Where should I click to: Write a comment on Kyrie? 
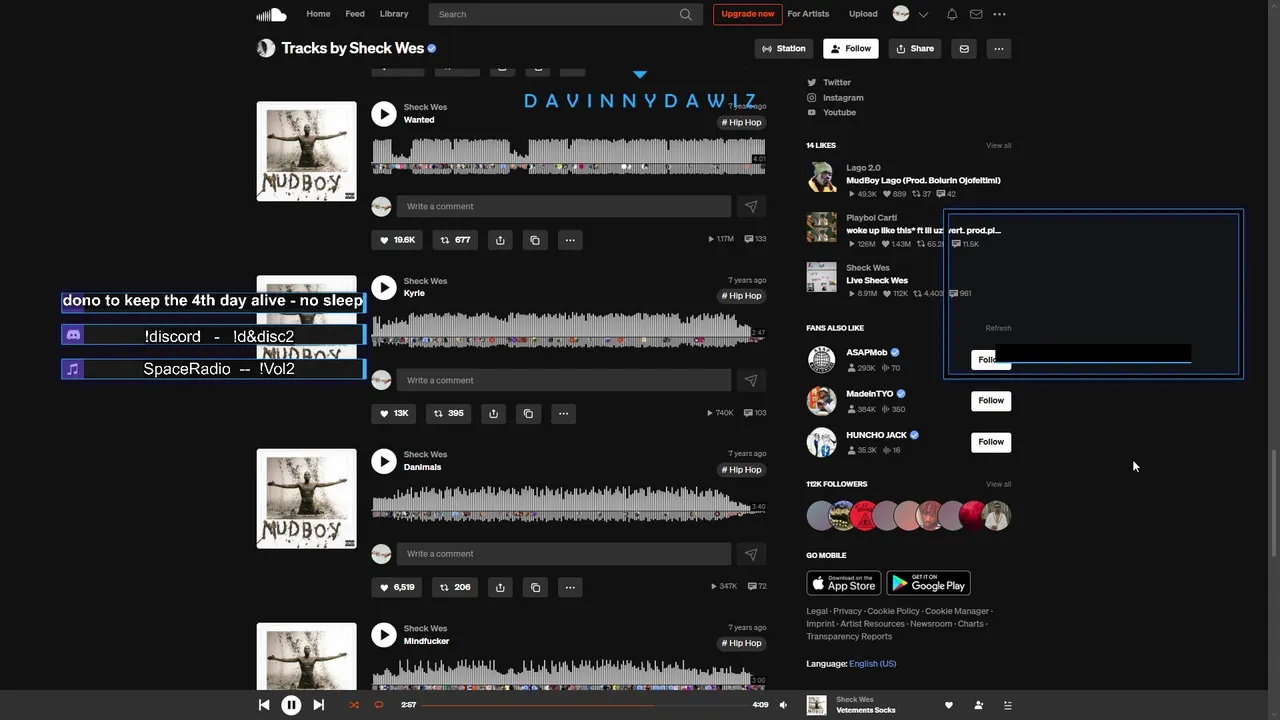click(x=564, y=380)
